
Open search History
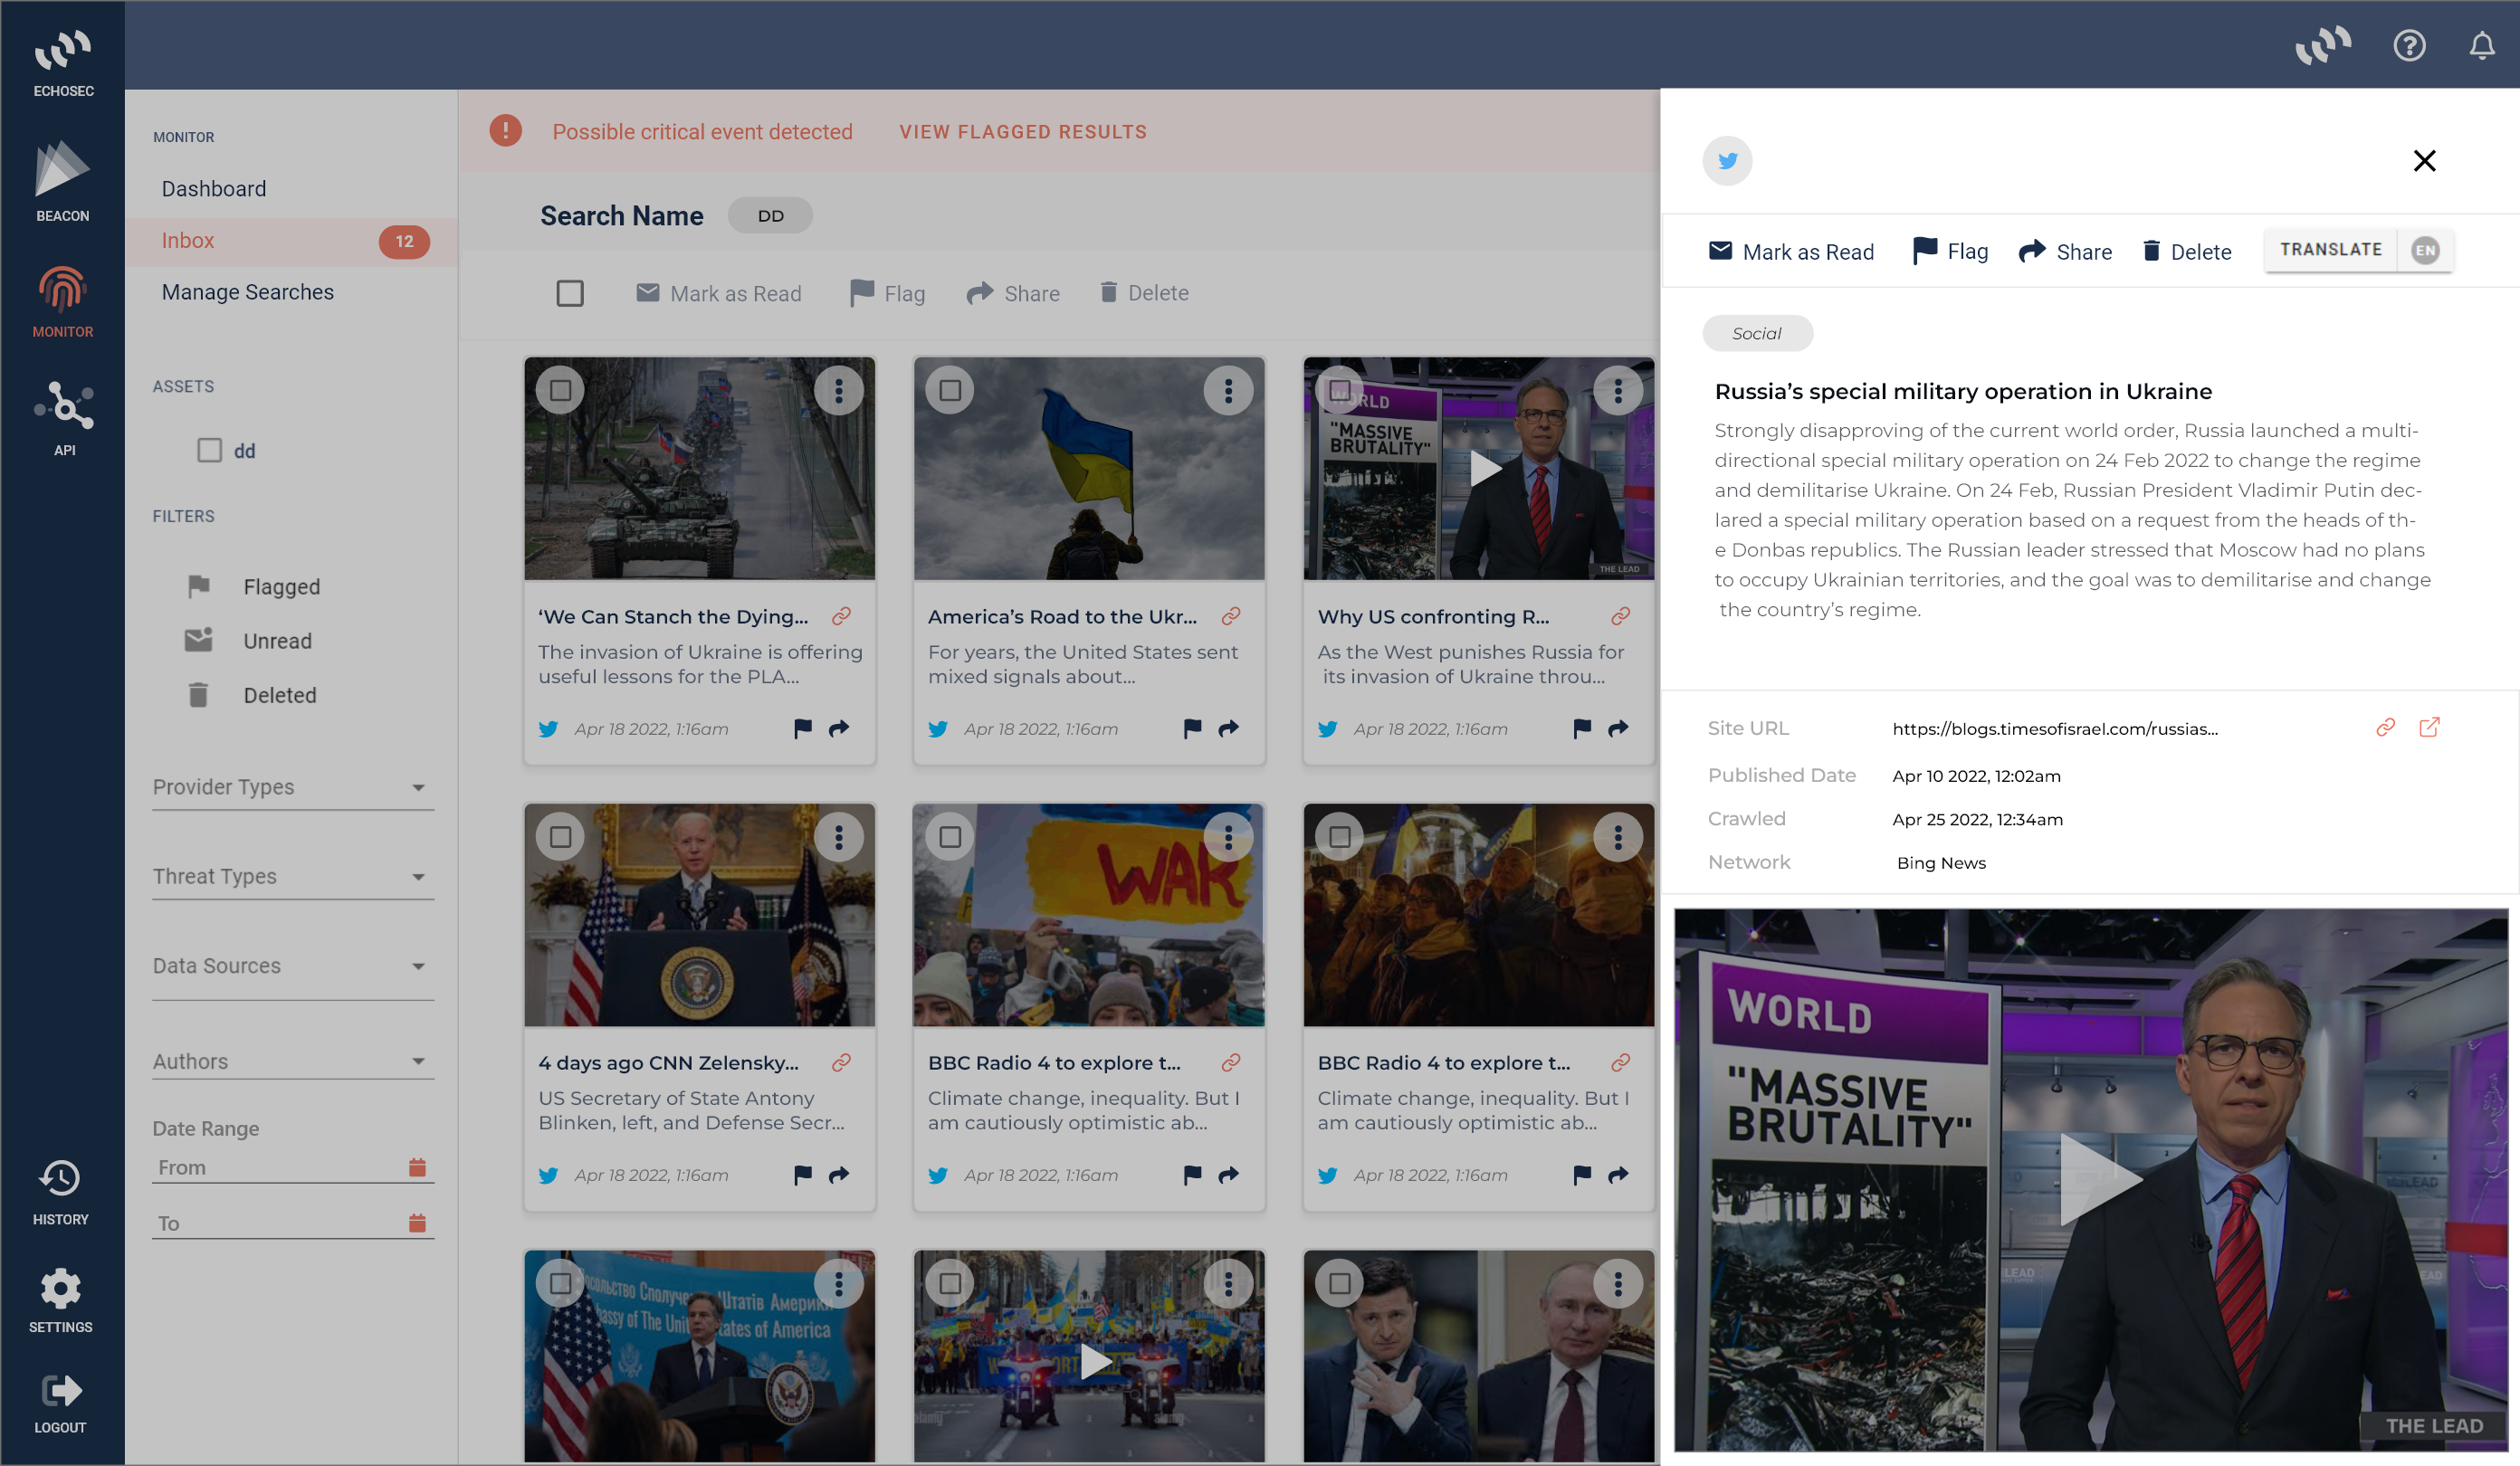pos(60,1180)
